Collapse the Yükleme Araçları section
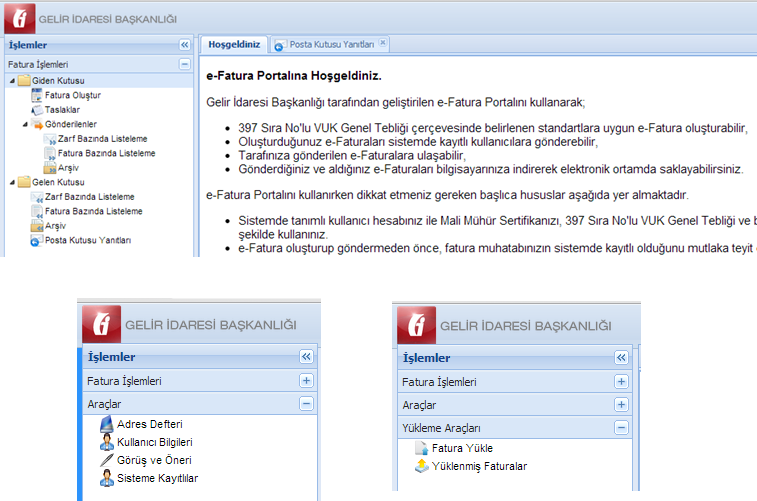The width and height of the screenshot is (757, 501). point(621,428)
